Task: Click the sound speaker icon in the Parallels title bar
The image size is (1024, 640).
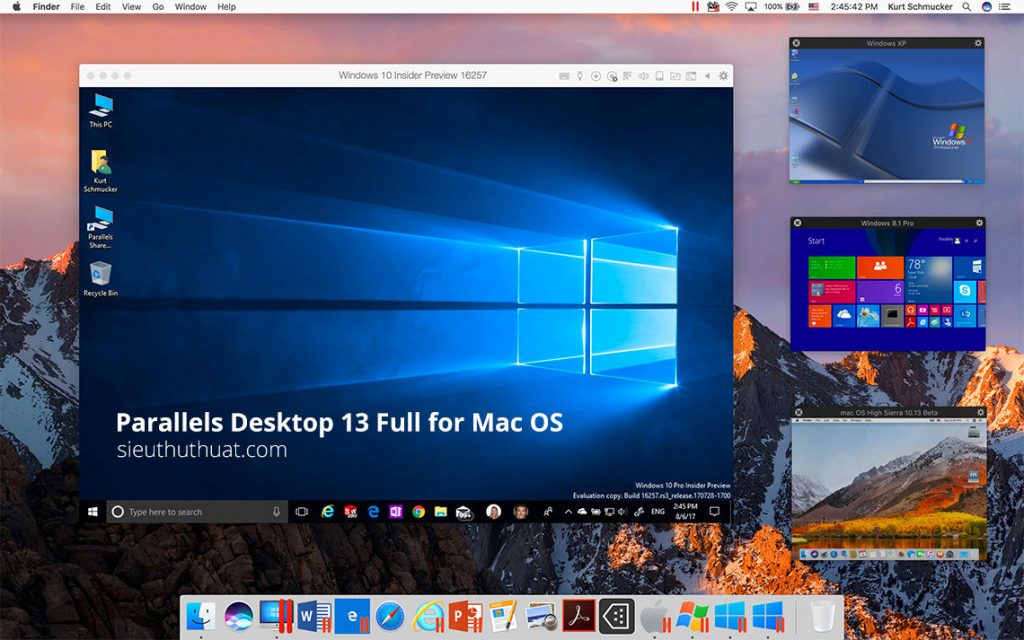Action: (643, 76)
